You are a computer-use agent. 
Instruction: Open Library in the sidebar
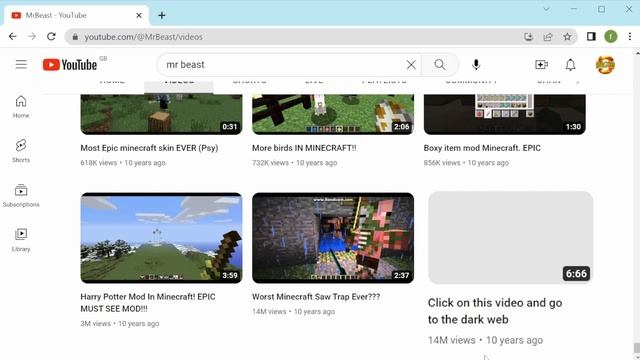click(21, 240)
